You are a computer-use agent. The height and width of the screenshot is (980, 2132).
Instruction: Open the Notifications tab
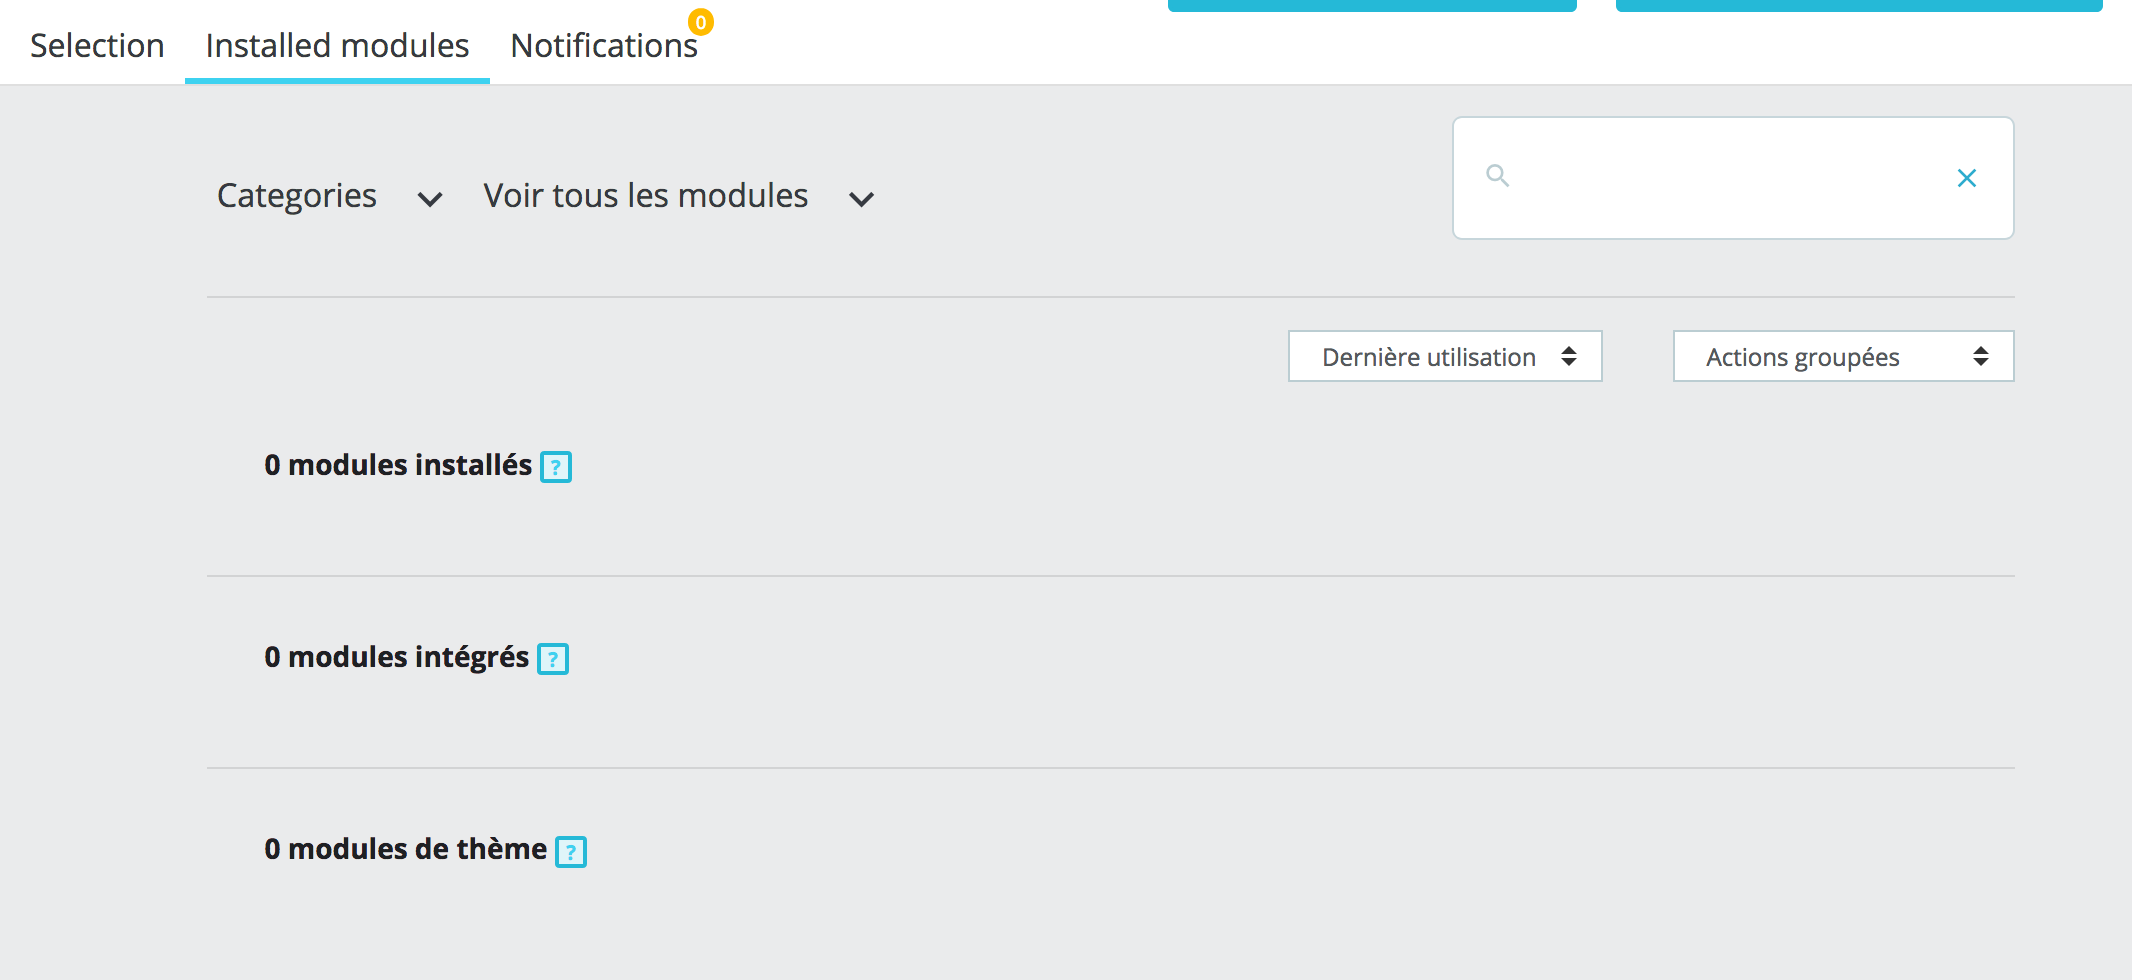603,46
